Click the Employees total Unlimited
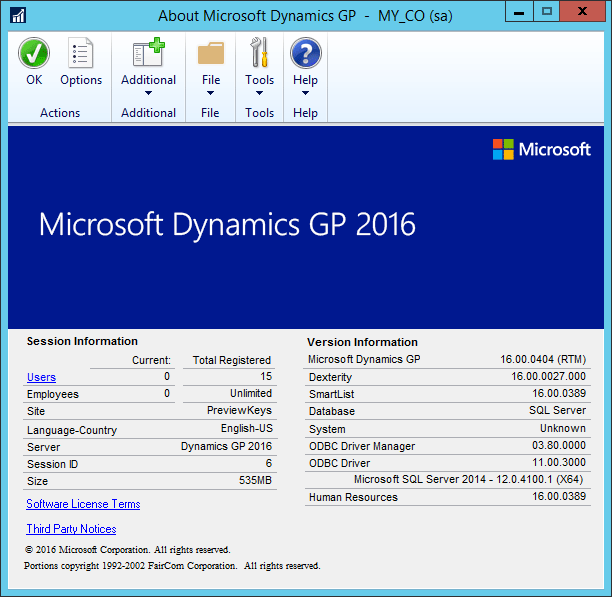 pos(251,393)
